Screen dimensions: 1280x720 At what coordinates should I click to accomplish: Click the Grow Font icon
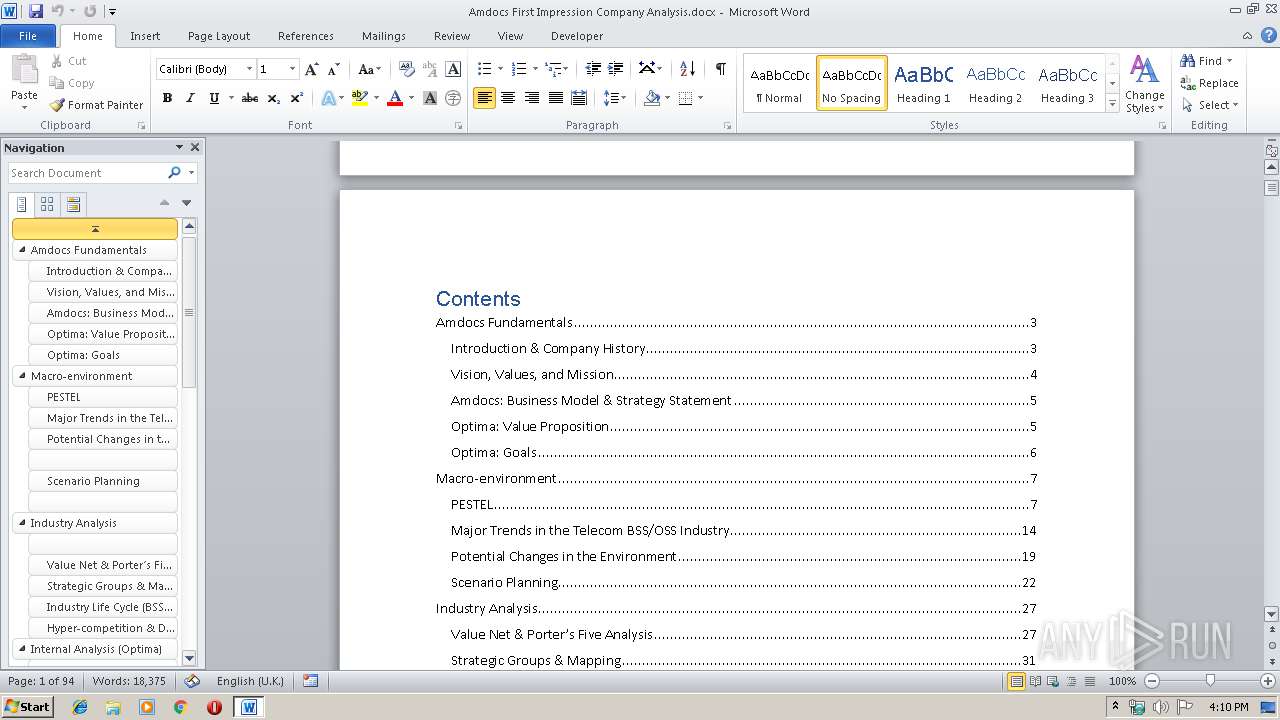coord(312,69)
